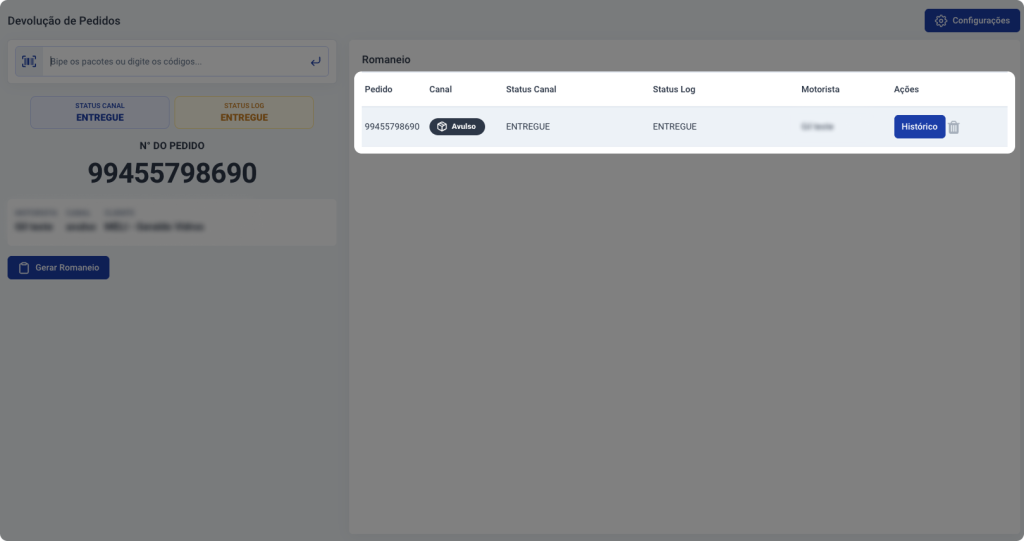The image size is (1024, 541).
Task: Click the enter arrow icon in code field
Action: pos(315,61)
